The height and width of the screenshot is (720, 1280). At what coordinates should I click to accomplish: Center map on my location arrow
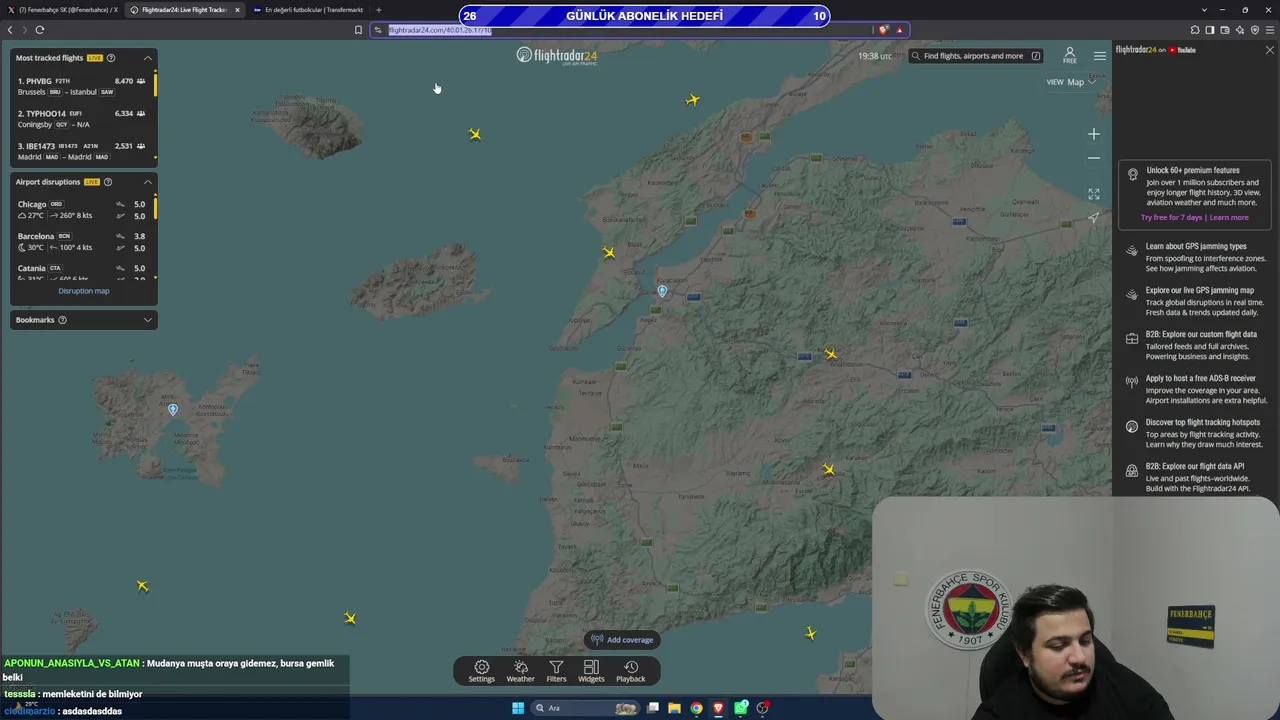tap(1094, 217)
